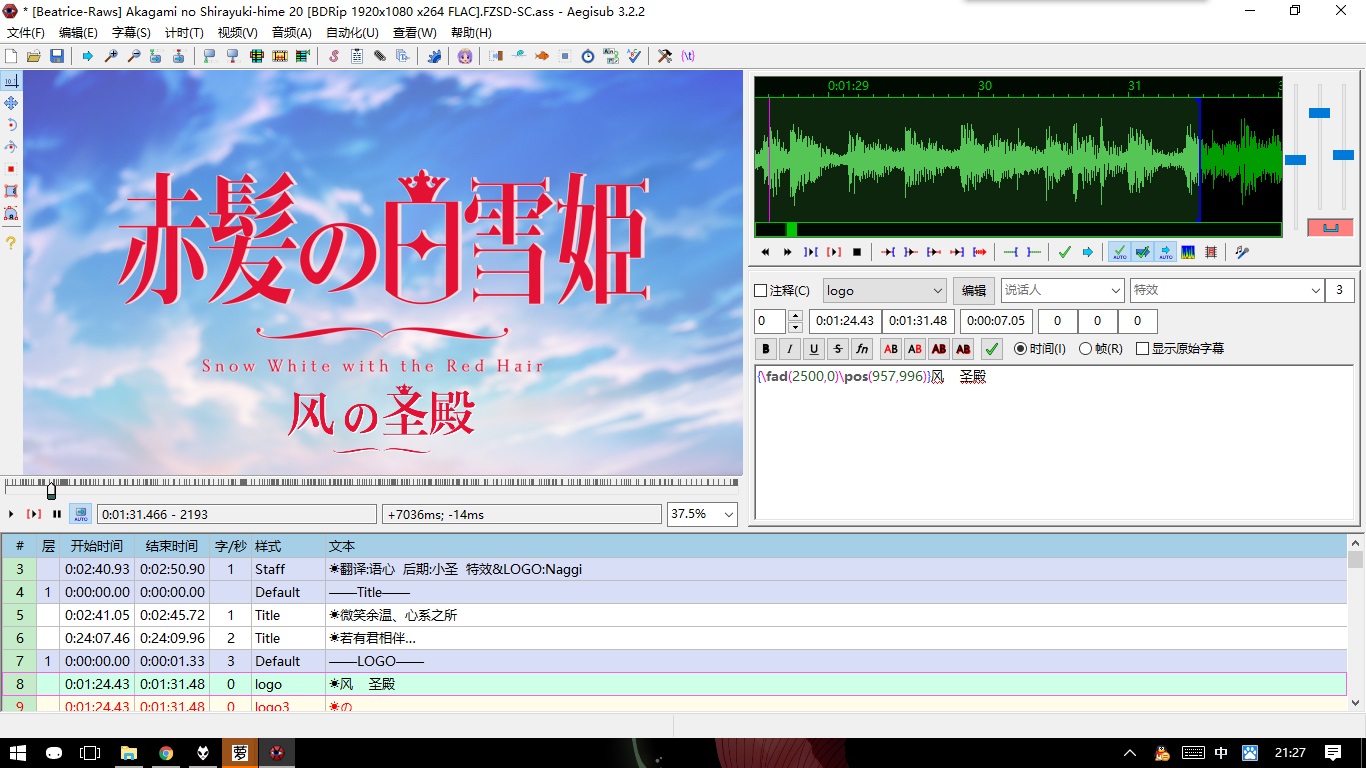
Task: Open font chooser with fn button
Action: point(862,349)
